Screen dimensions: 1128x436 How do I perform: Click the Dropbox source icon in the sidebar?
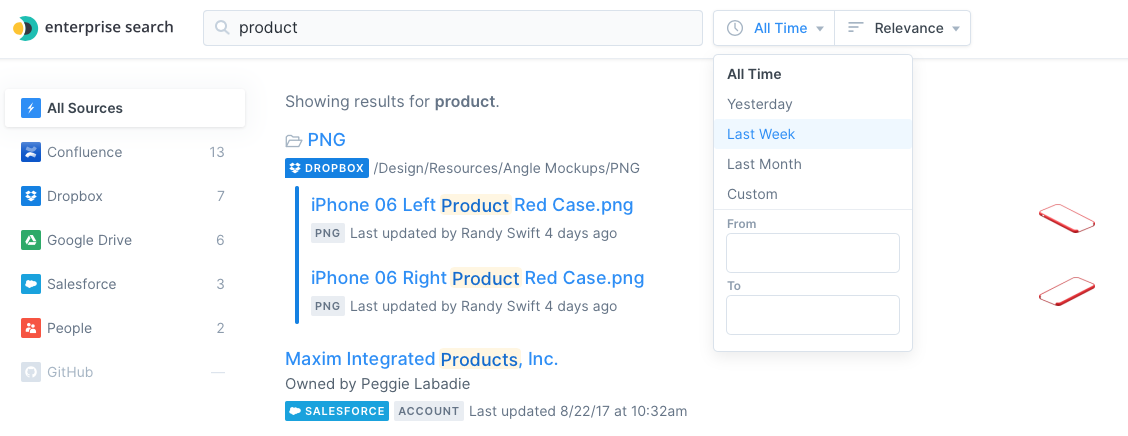[x=31, y=196]
